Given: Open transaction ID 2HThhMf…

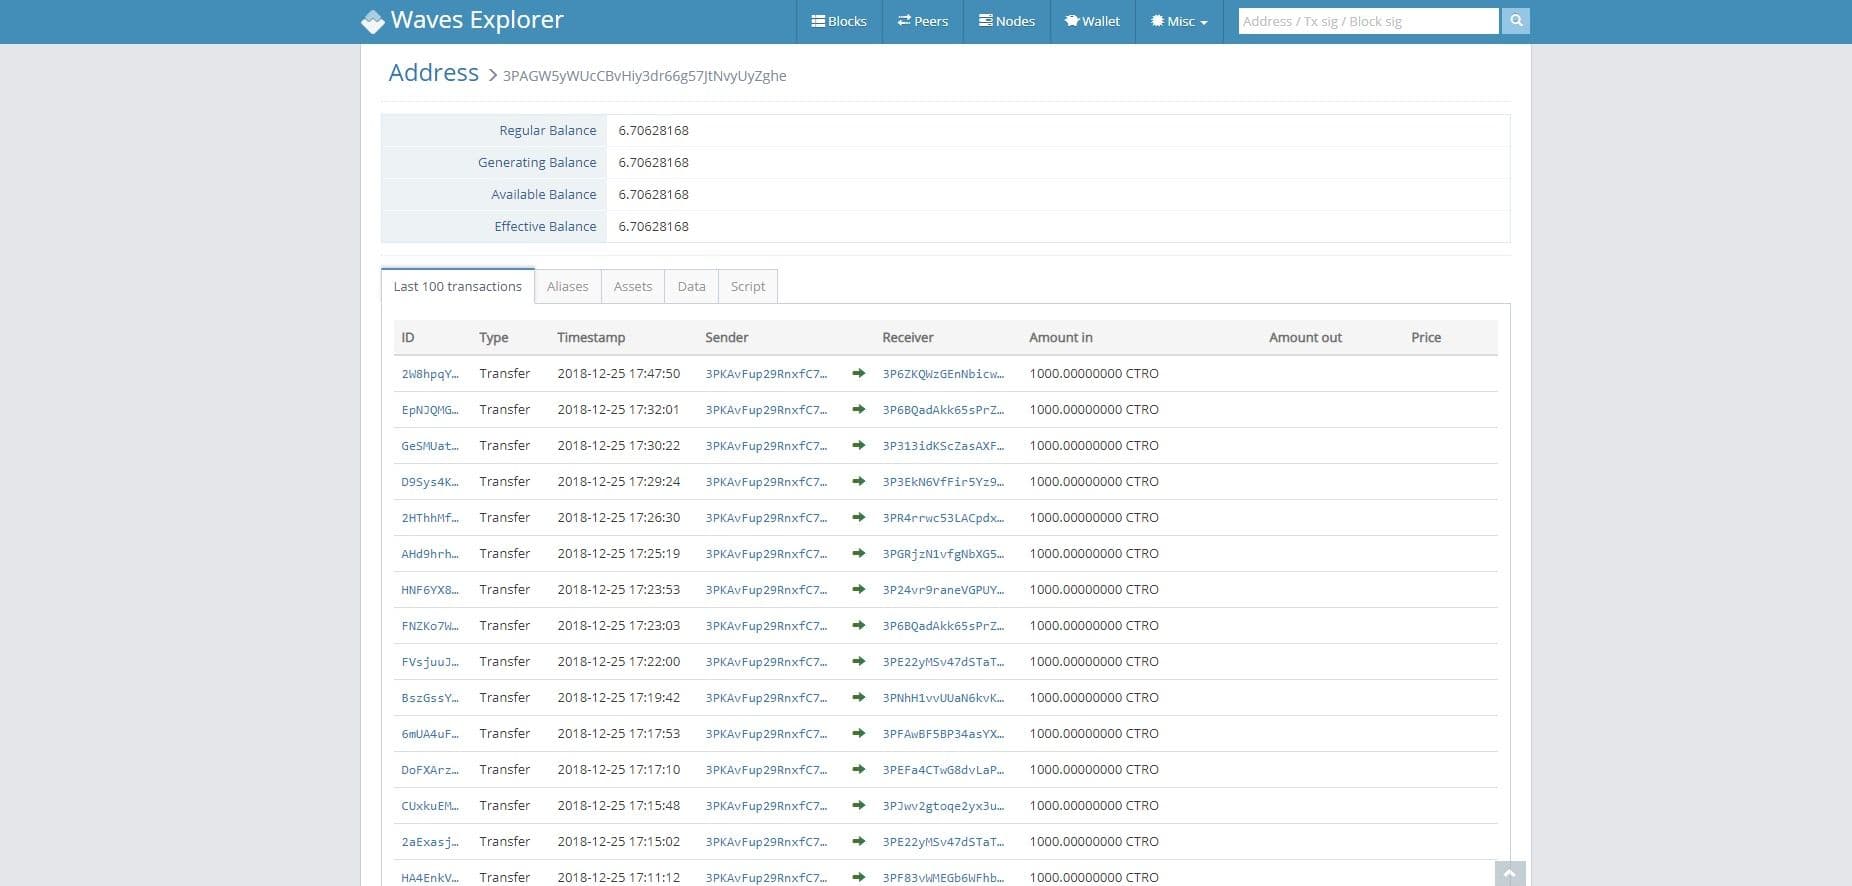Looking at the screenshot, I should tap(430, 518).
